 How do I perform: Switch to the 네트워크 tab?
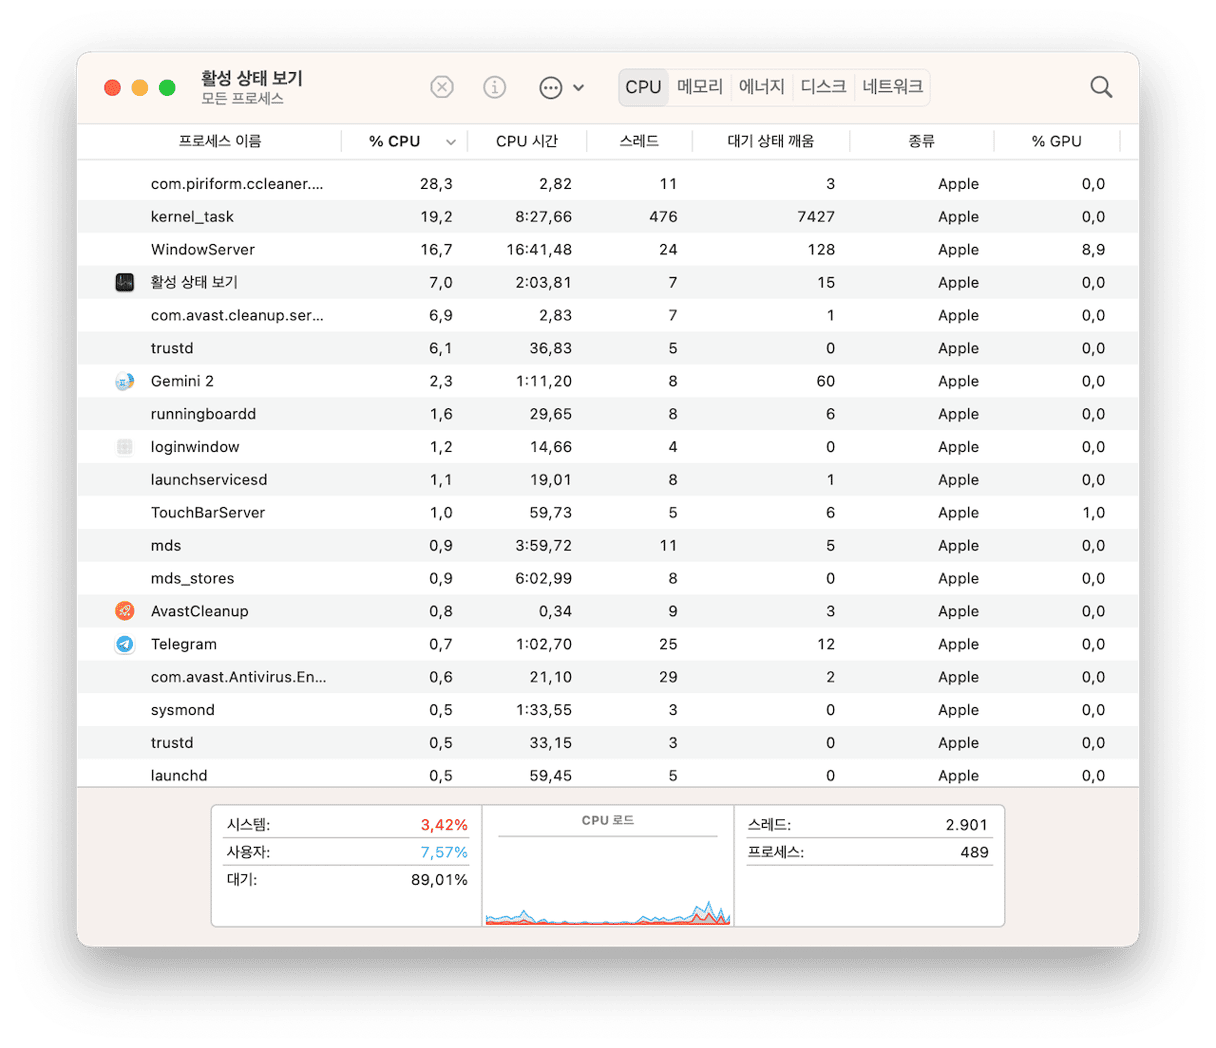coord(893,87)
